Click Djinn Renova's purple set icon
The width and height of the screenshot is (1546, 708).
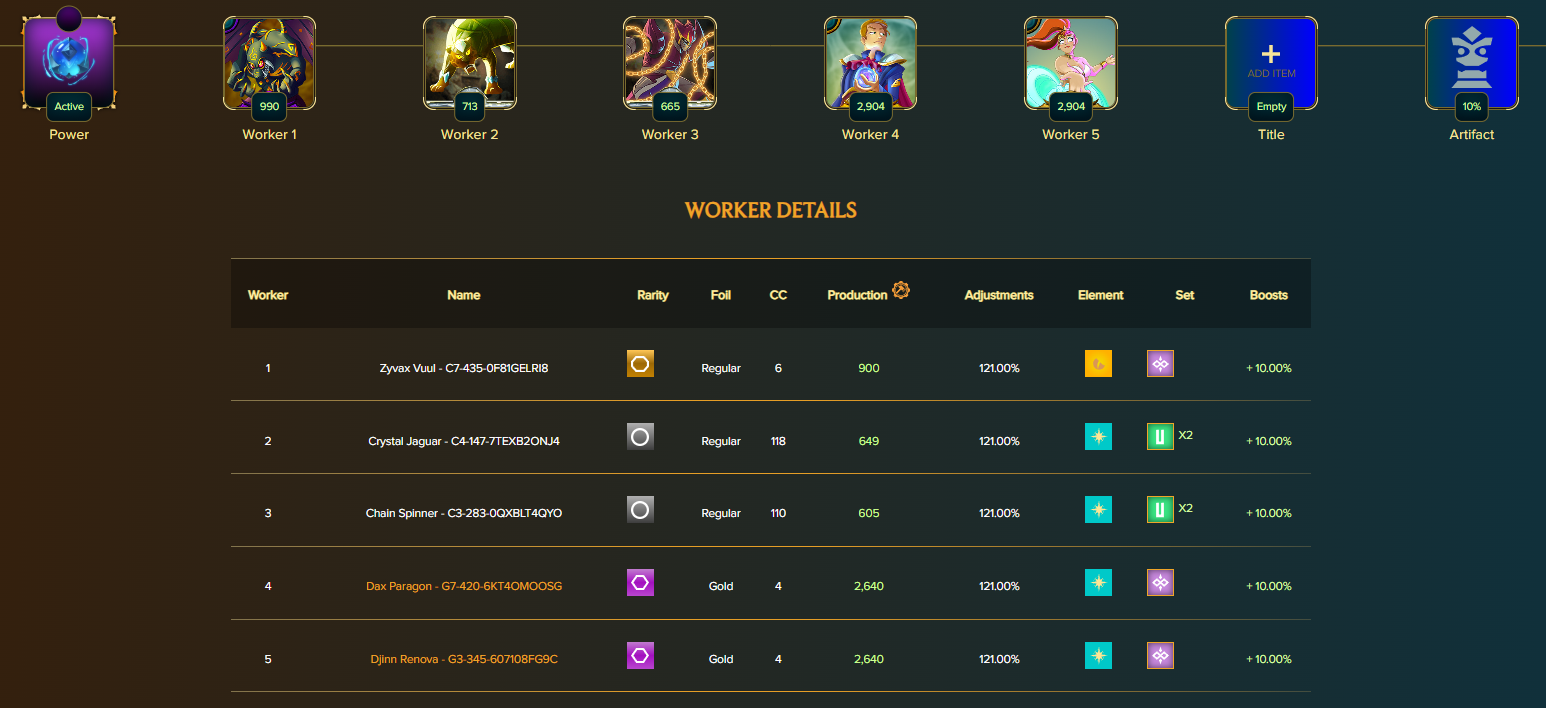click(x=1160, y=655)
